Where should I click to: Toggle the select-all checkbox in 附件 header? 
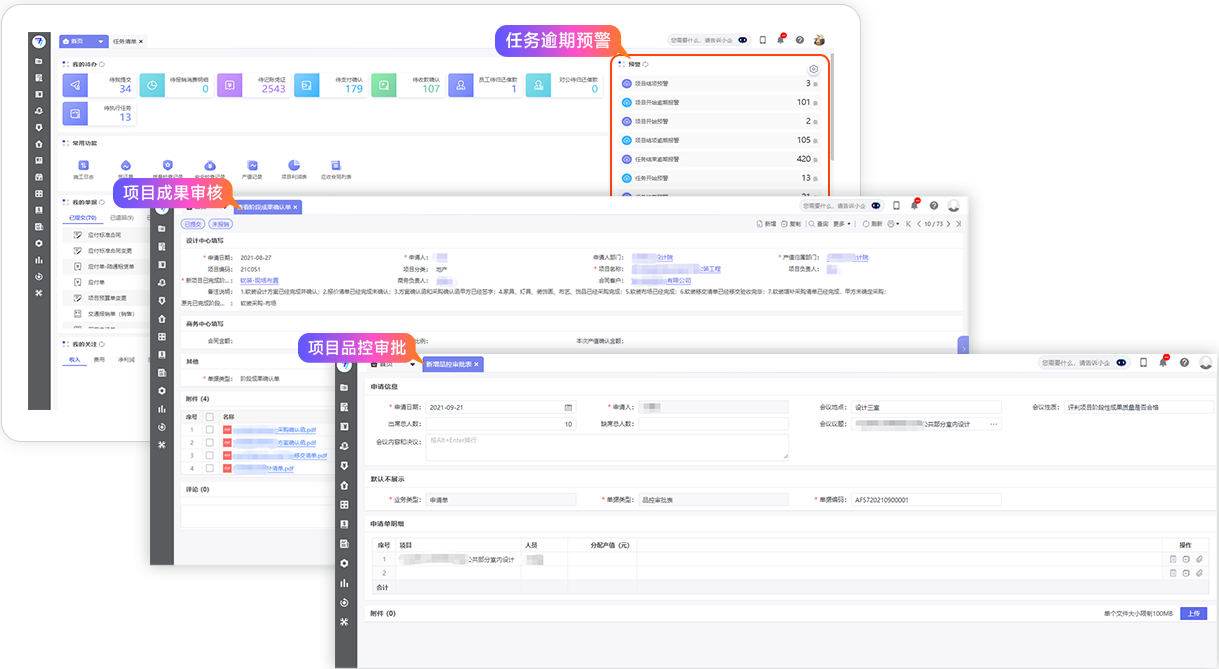point(209,416)
